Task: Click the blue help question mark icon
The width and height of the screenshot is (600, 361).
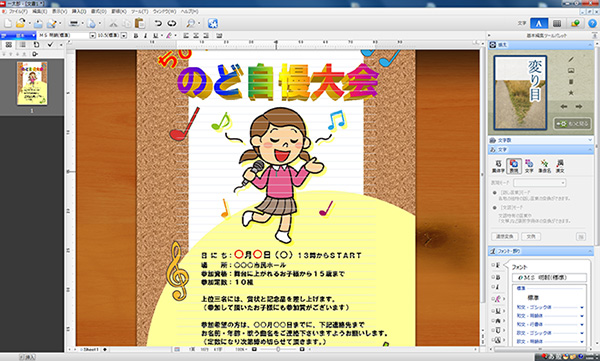Action: [x=592, y=23]
